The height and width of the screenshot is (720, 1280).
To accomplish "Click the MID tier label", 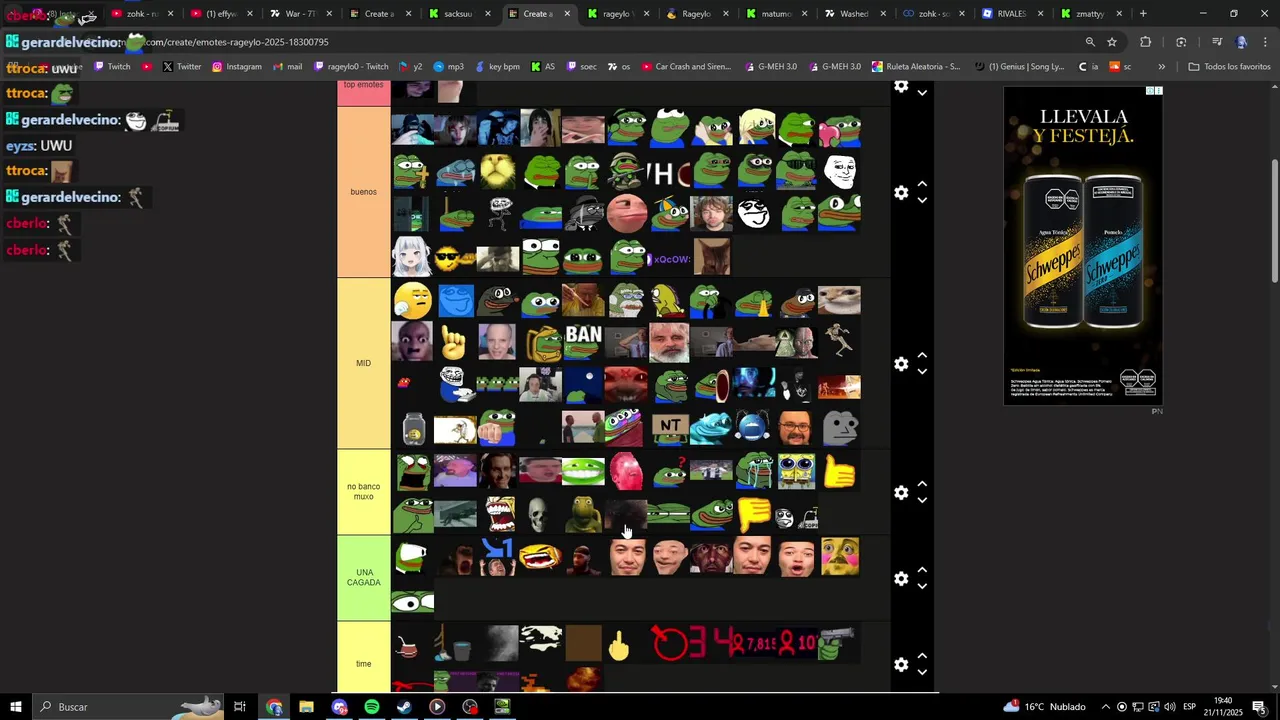I will pos(363,363).
